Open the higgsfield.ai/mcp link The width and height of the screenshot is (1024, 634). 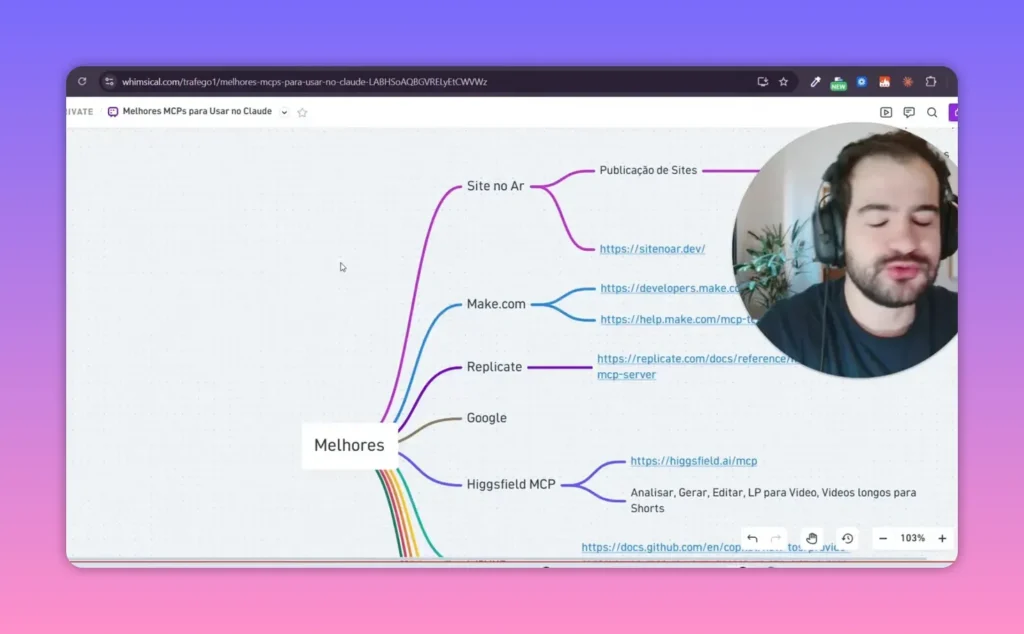[694, 461]
